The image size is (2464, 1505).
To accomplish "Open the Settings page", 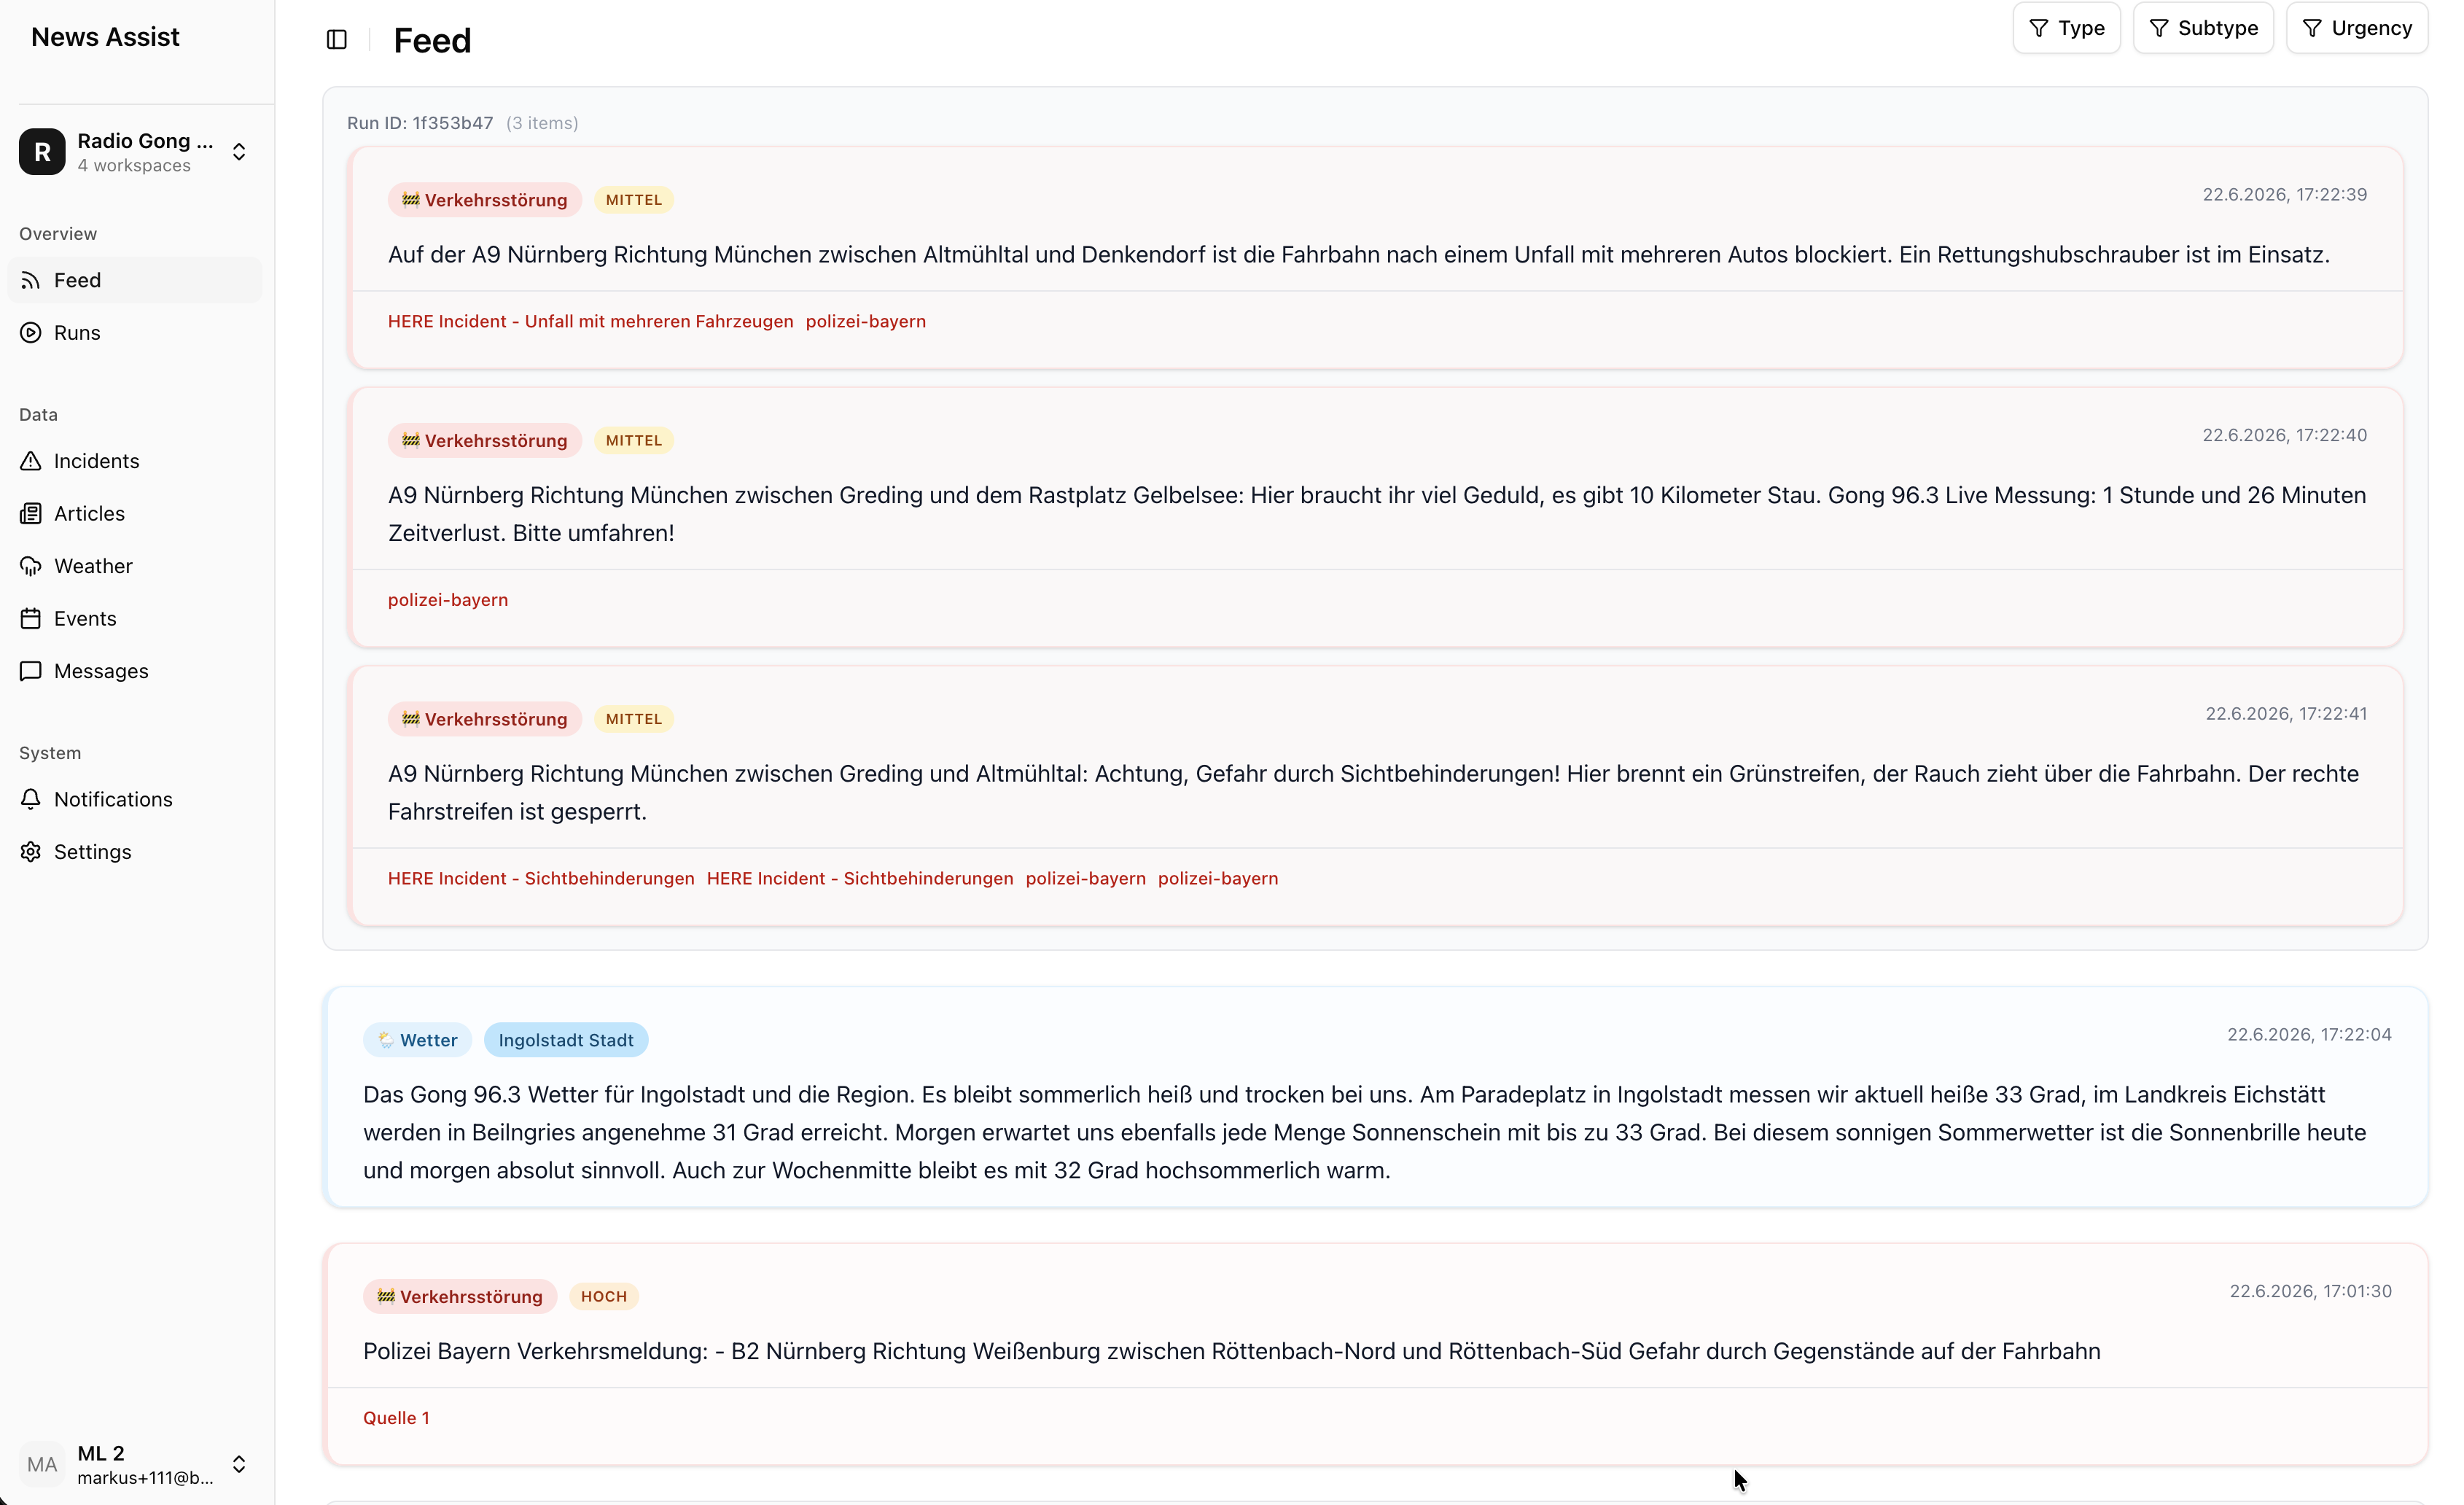I will tap(134, 852).
